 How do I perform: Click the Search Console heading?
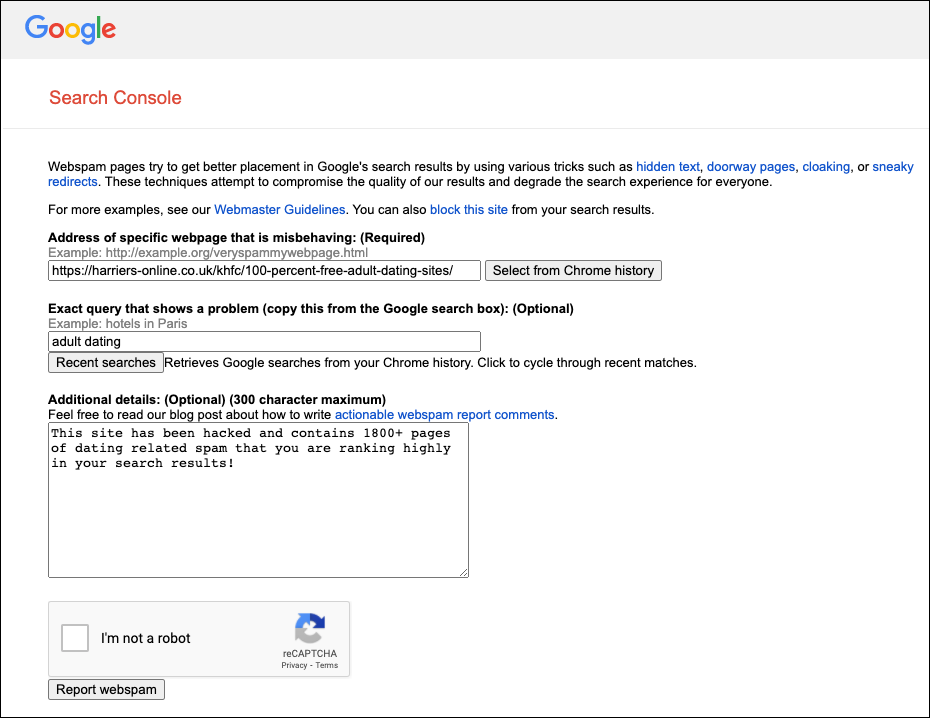click(x=115, y=97)
